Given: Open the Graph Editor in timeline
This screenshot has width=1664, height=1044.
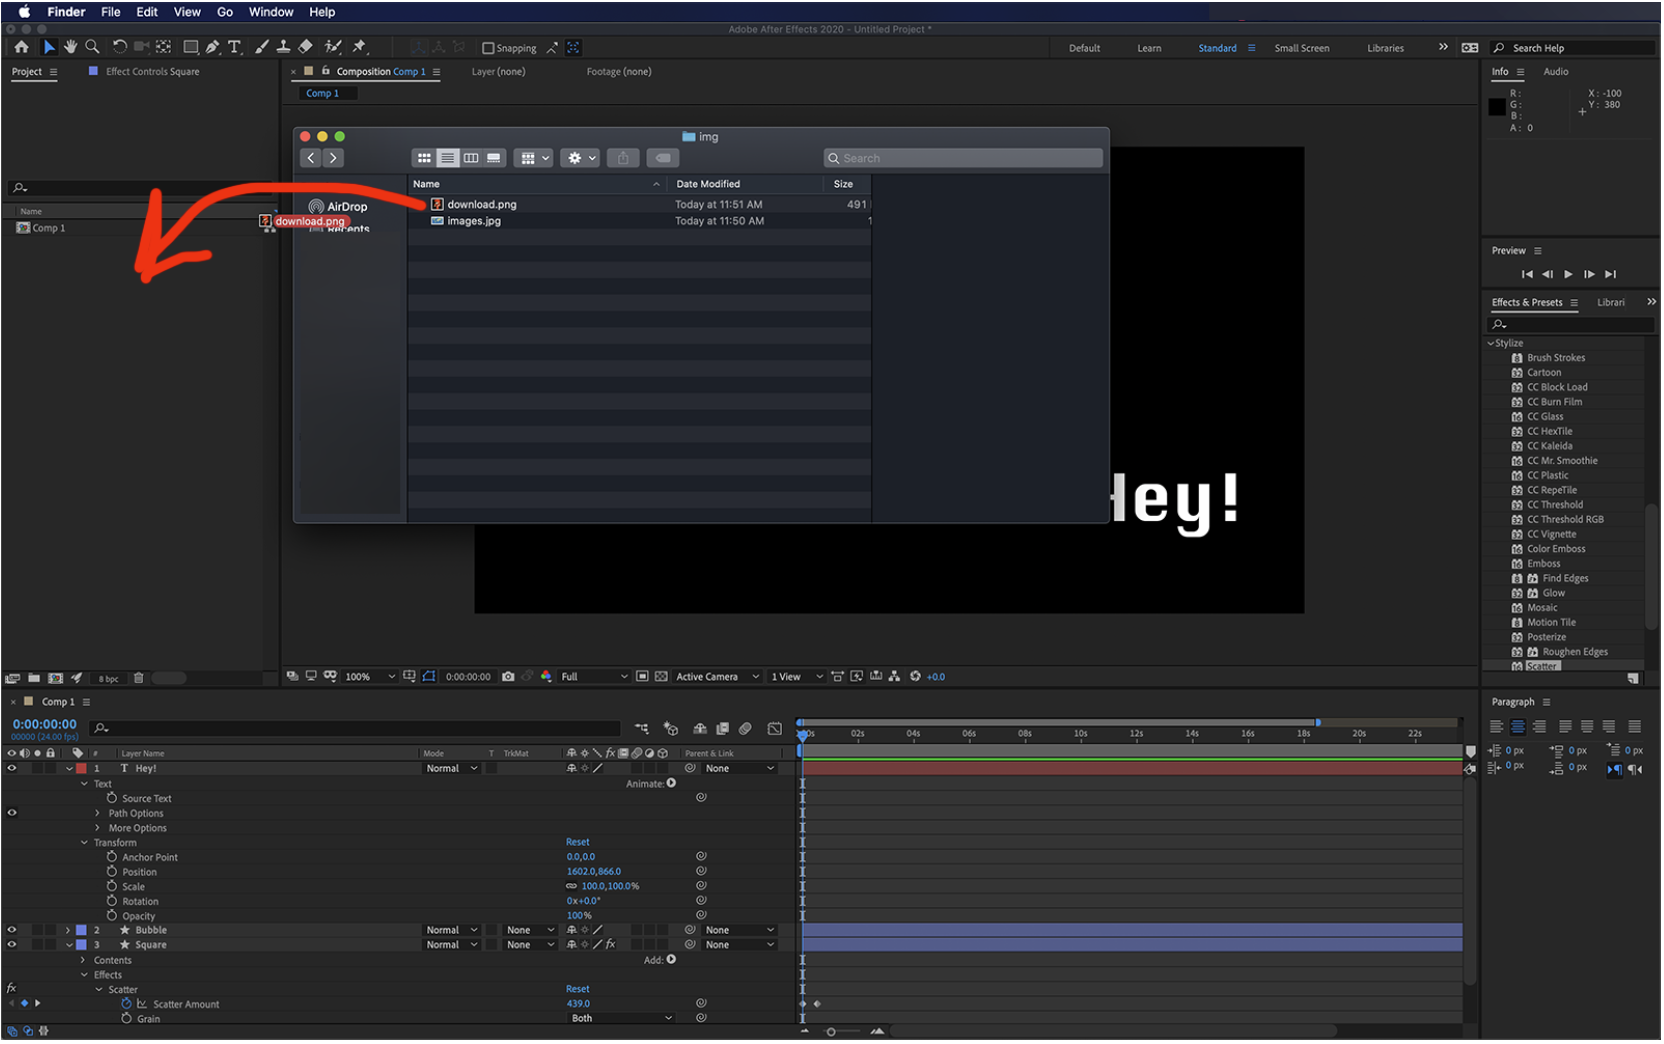Looking at the screenshot, I should 775,729.
